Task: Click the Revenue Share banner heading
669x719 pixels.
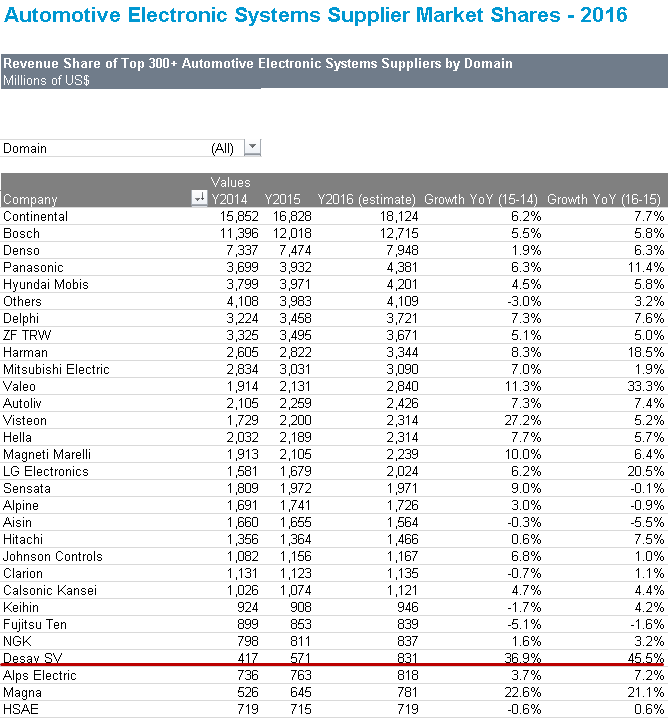Action: [258, 63]
